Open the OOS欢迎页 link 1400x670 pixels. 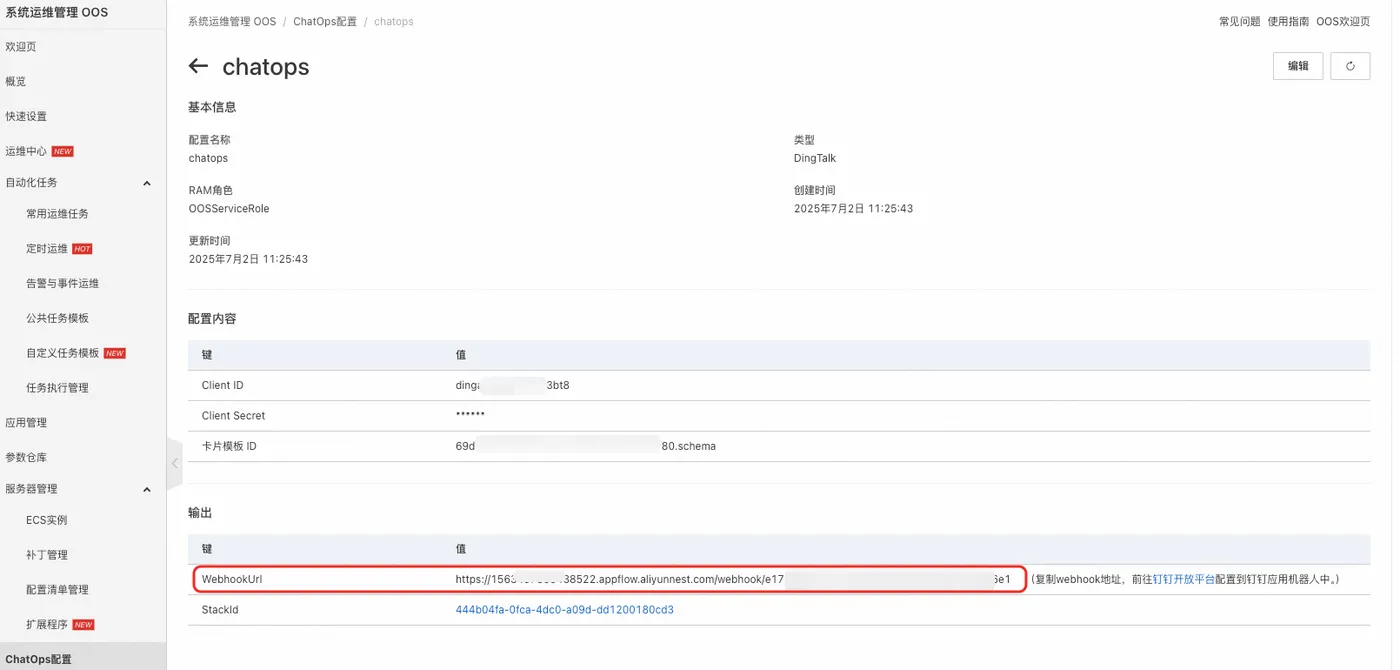[1343, 21]
